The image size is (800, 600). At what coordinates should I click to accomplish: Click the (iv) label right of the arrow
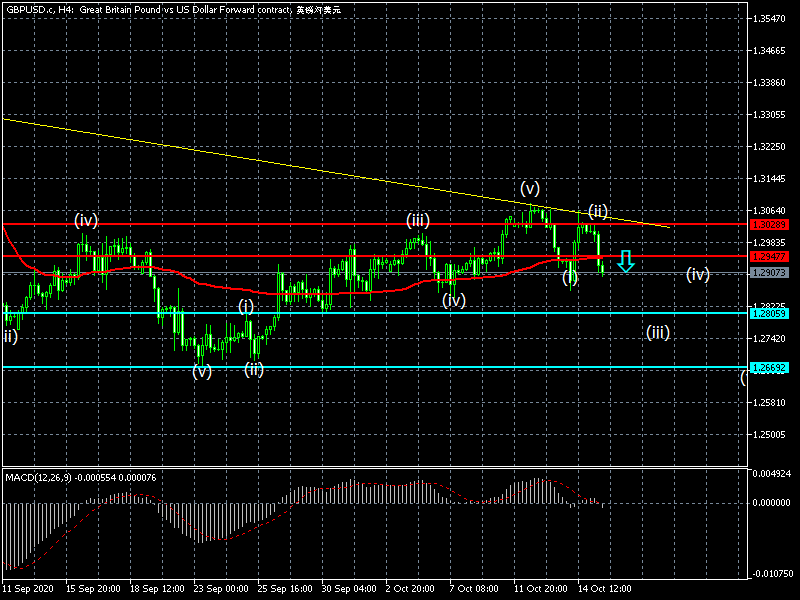point(697,274)
